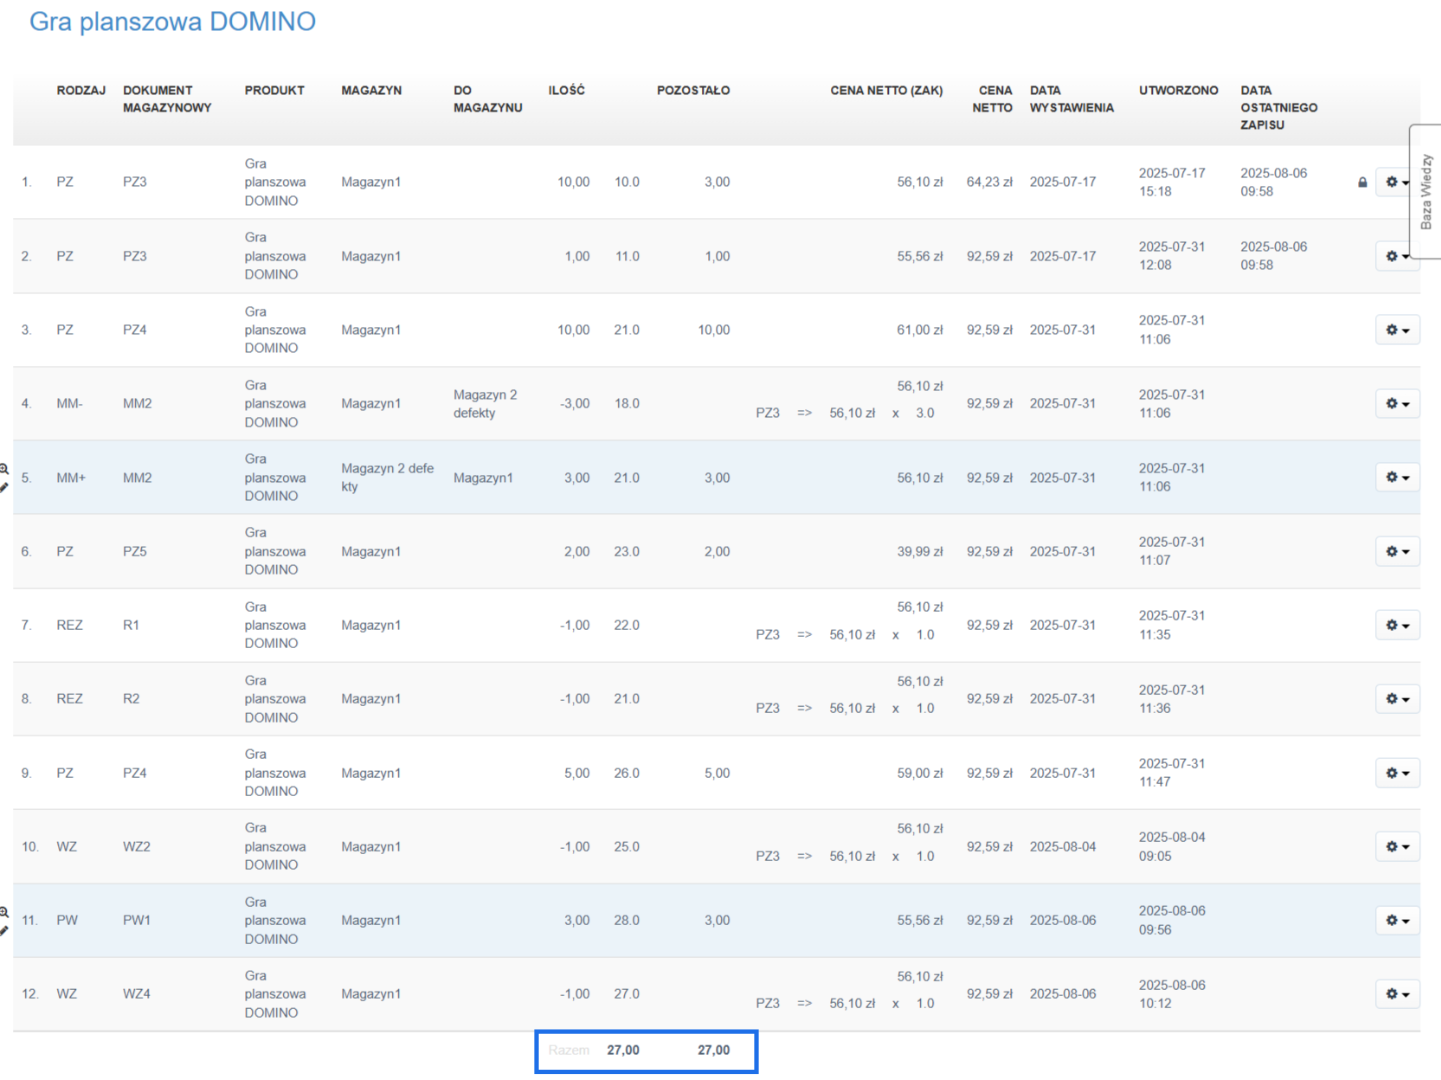Click the lock icon in row 1
This screenshot has height=1080, width=1441.
(1362, 182)
